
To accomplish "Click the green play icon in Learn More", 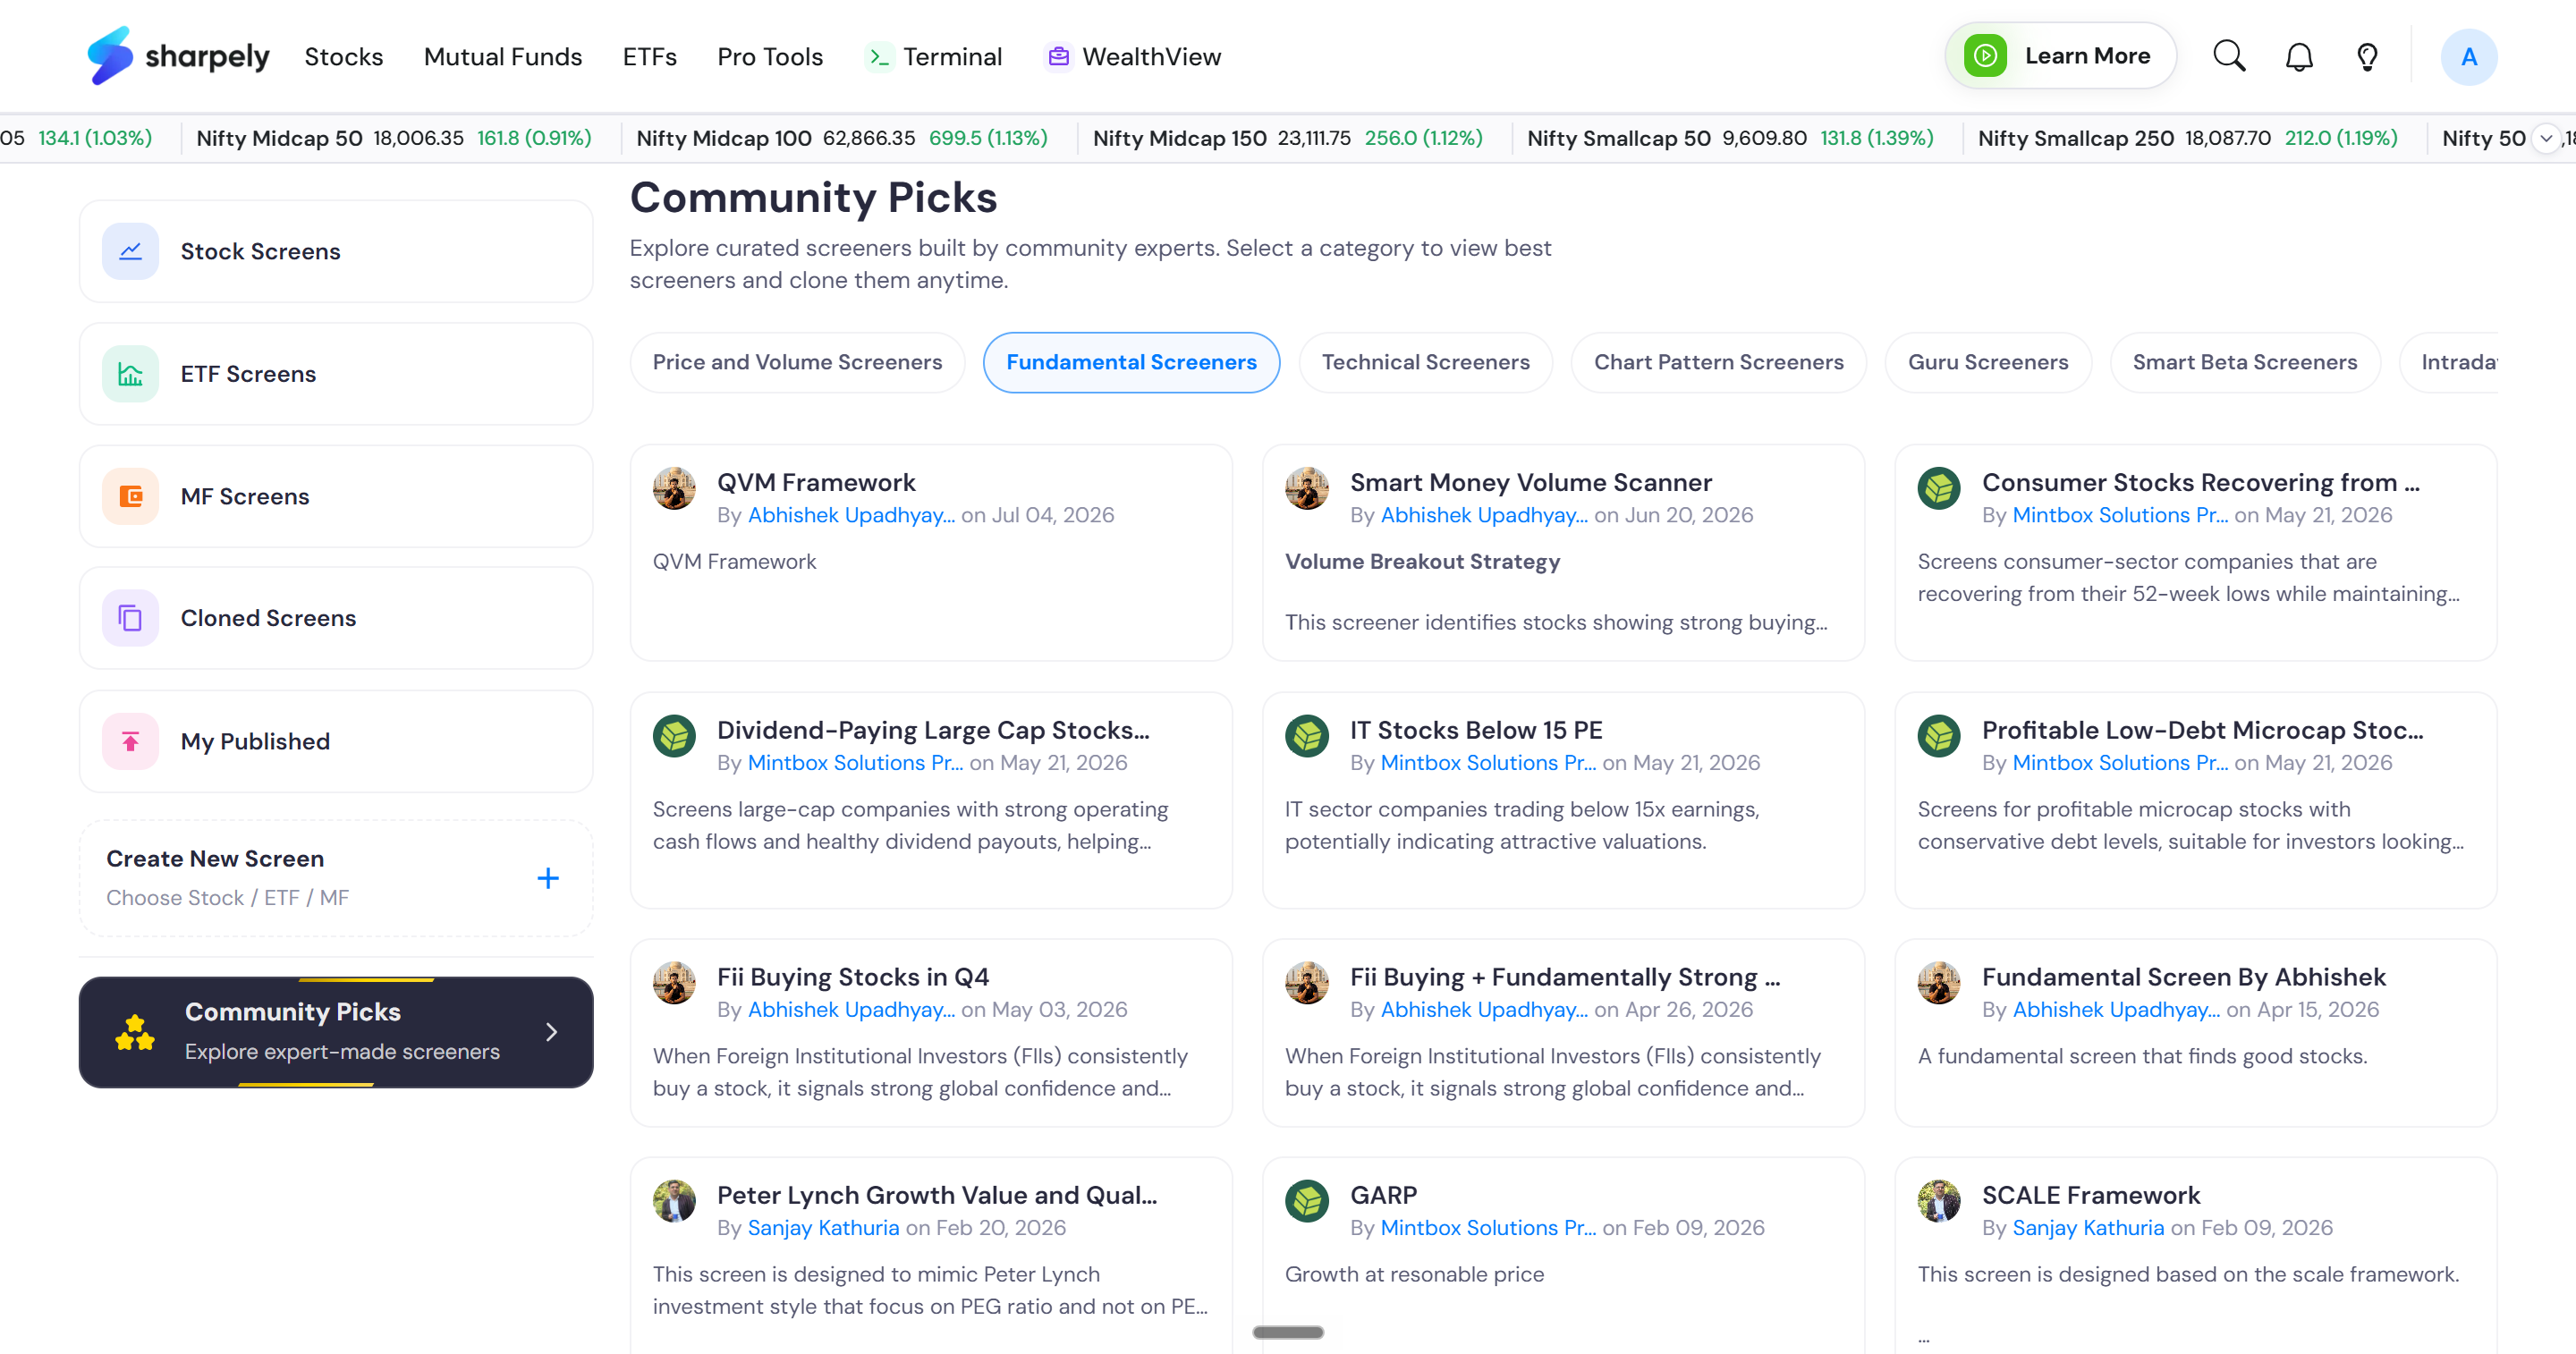I will pos(1985,56).
